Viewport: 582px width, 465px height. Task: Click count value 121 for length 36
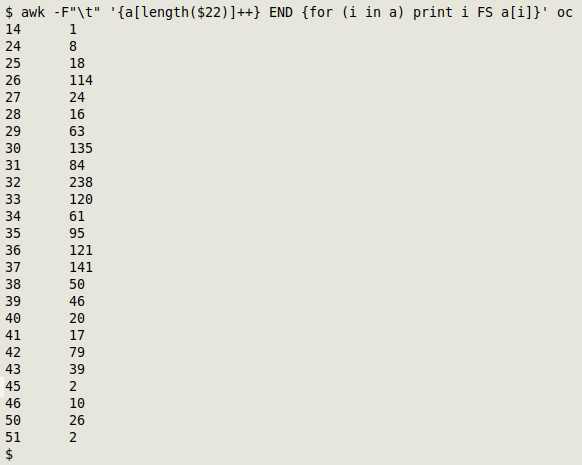[x=81, y=250]
